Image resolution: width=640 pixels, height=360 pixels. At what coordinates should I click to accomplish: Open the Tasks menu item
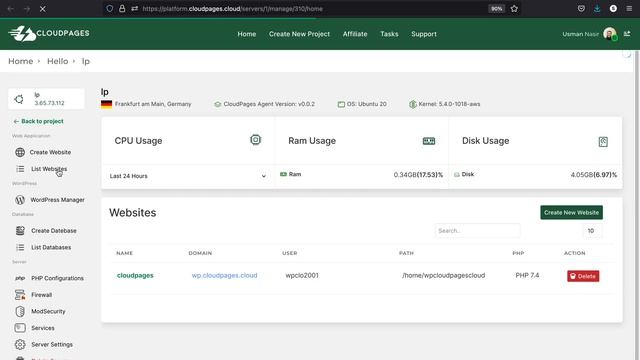(x=389, y=34)
